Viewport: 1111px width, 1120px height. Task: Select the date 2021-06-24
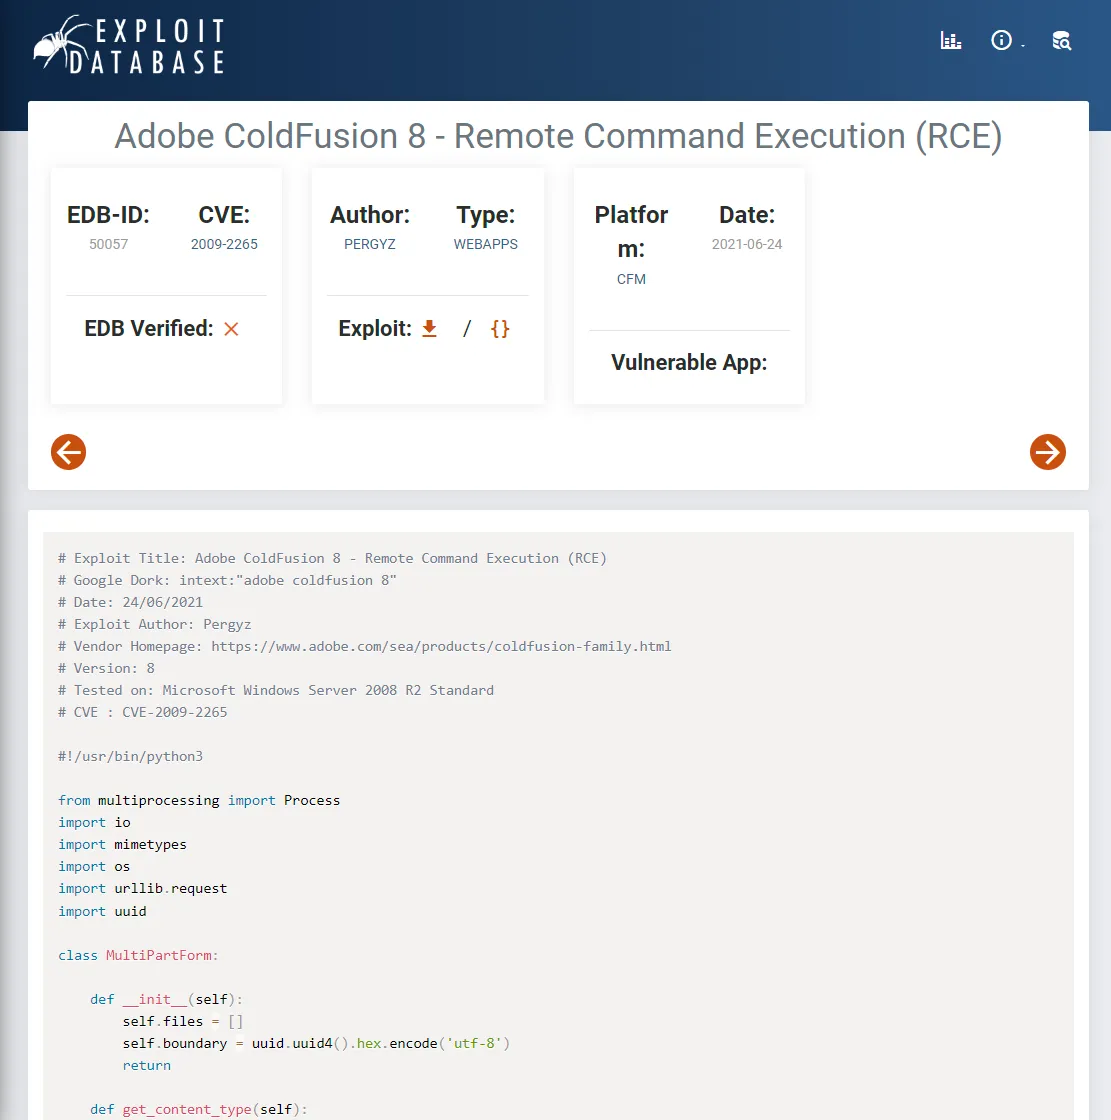coord(747,244)
